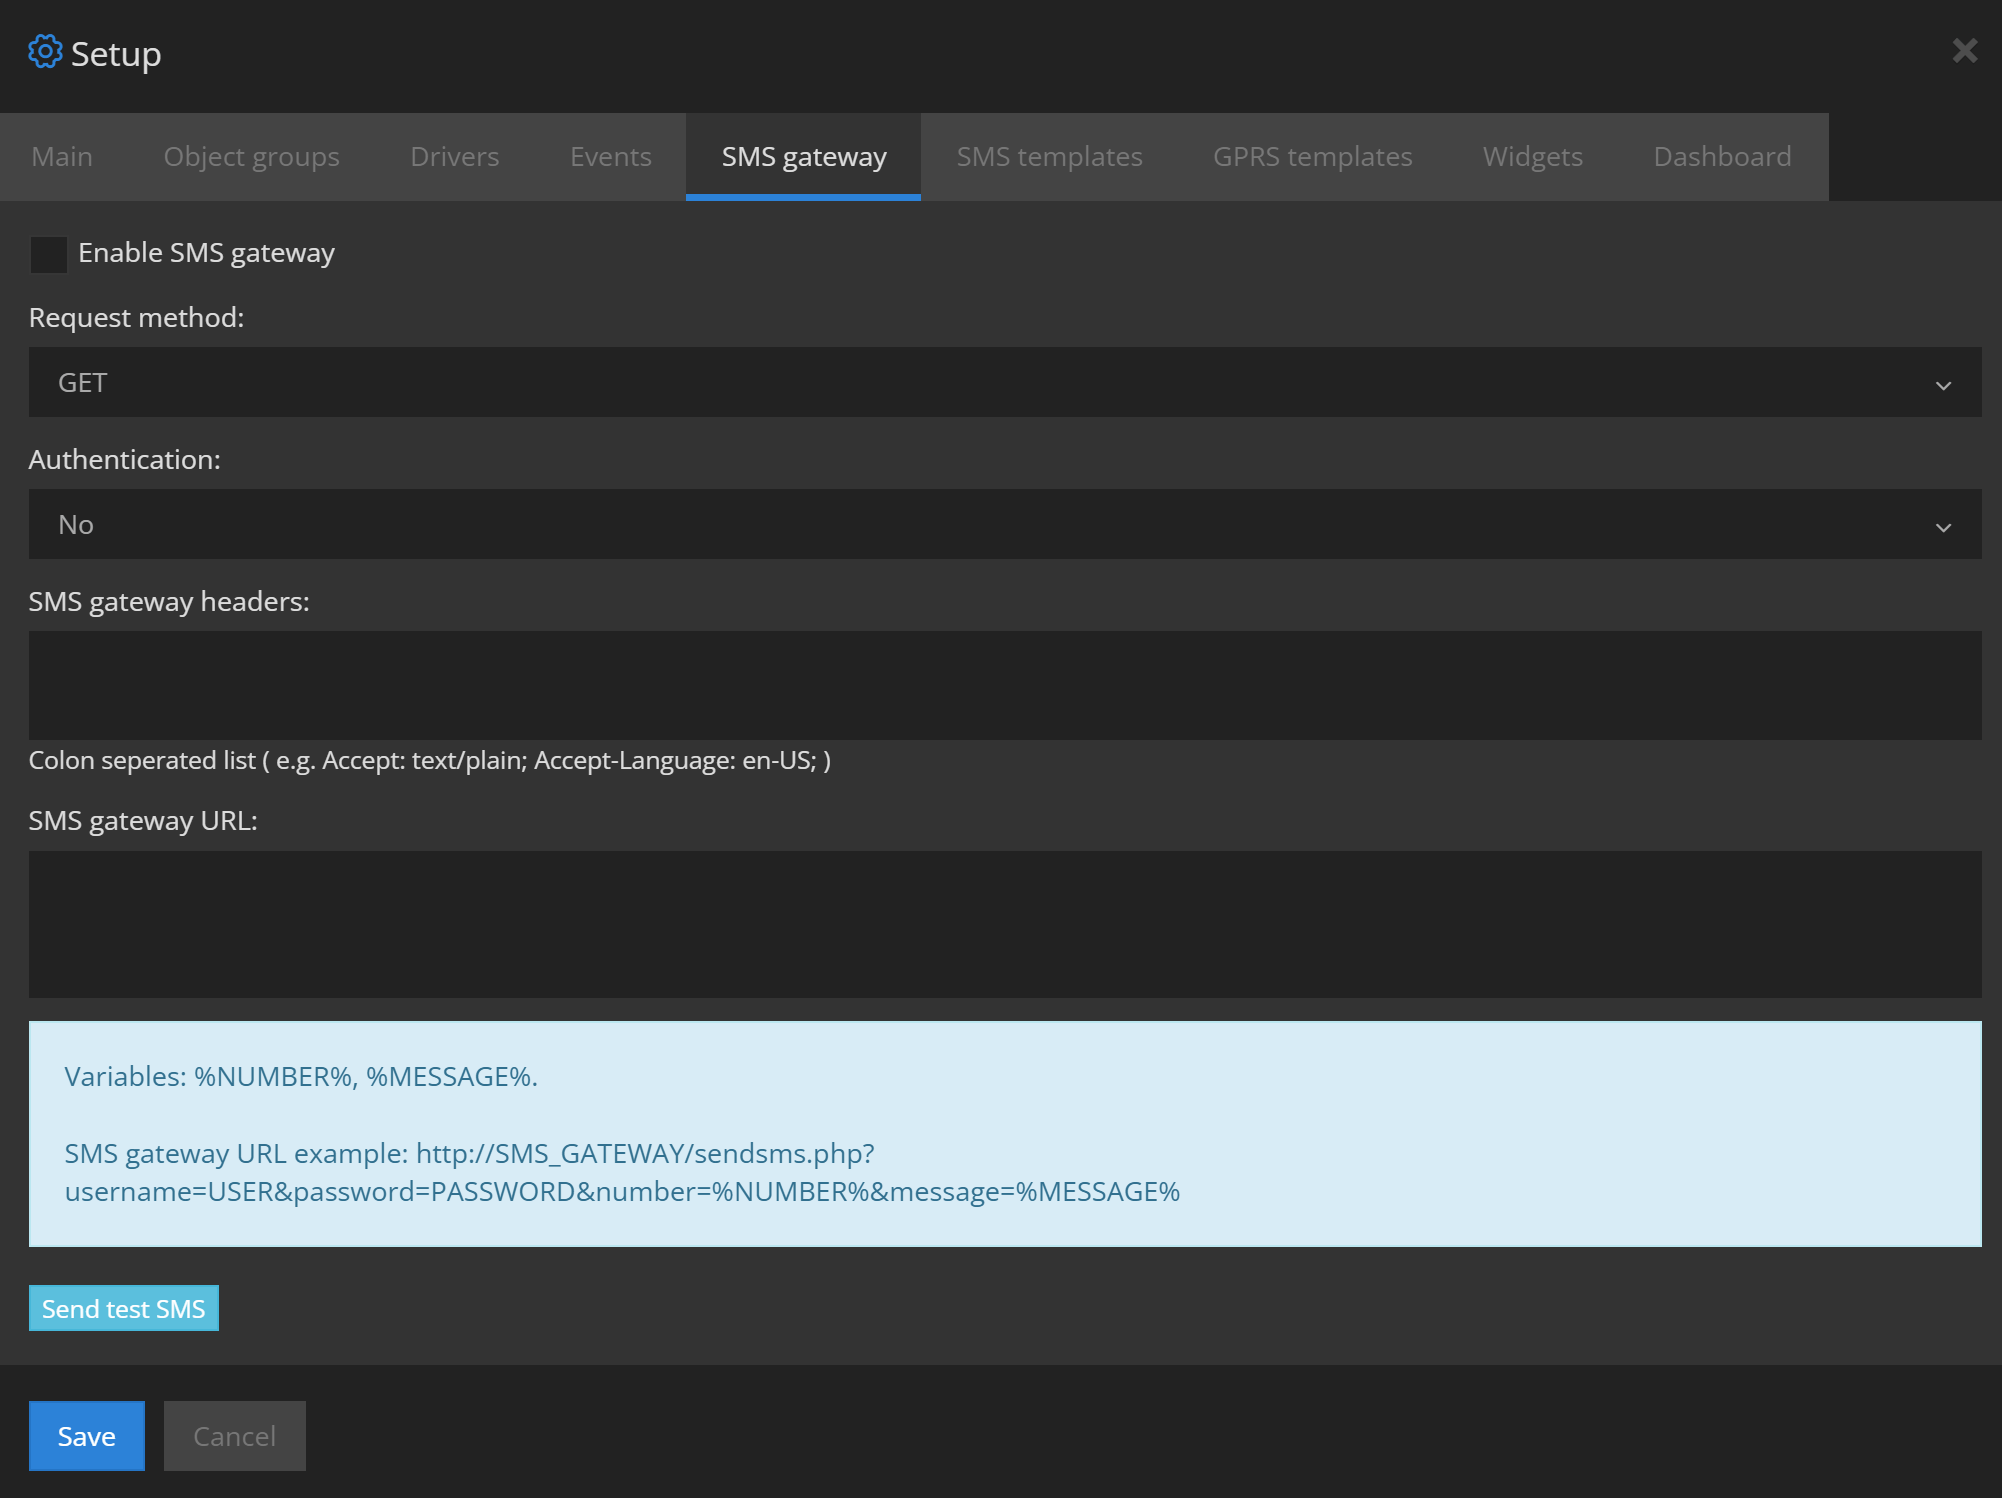The width and height of the screenshot is (2002, 1498).
Task: Close the Setup dialog with X
Action: click(x=1964, y=51)
